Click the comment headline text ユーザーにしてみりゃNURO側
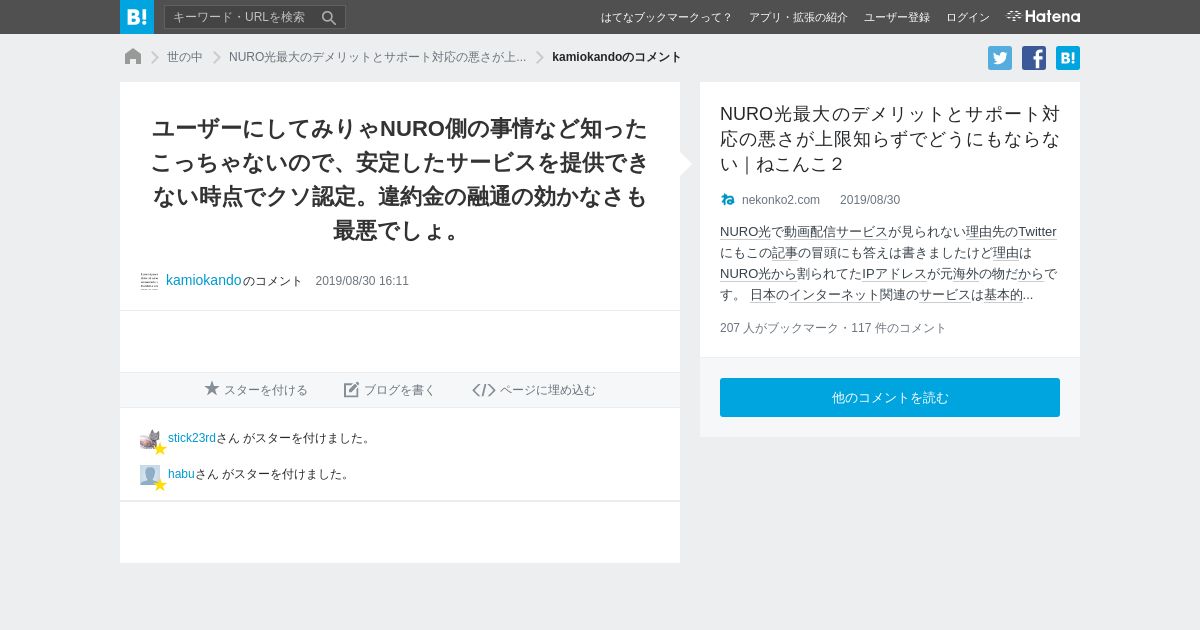The width and height of the screenshot is (1200, 630). coord(400,179)
